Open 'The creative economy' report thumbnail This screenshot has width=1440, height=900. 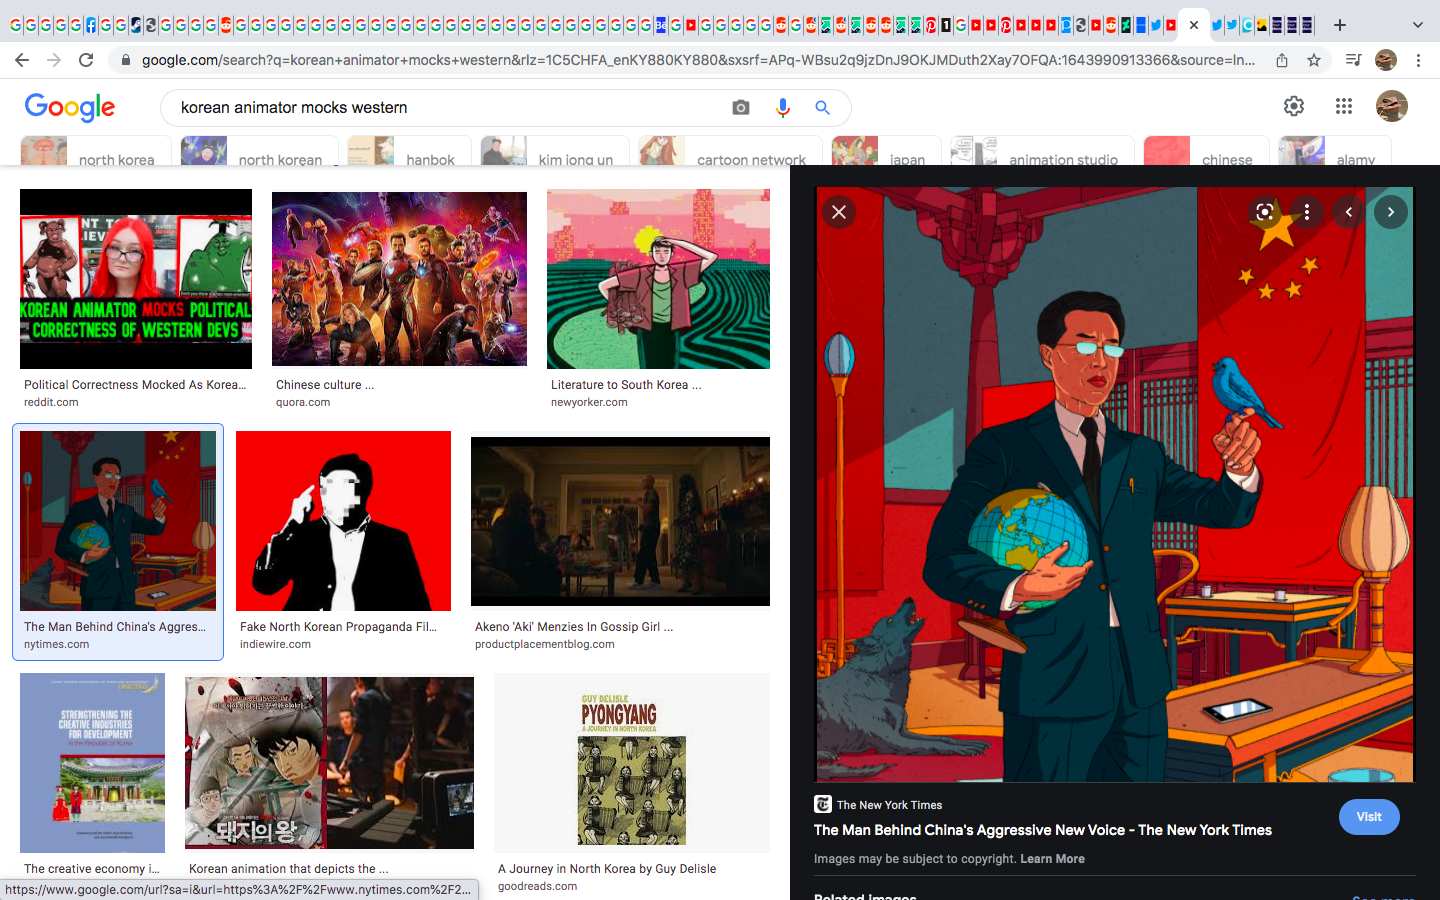point(92,763)
